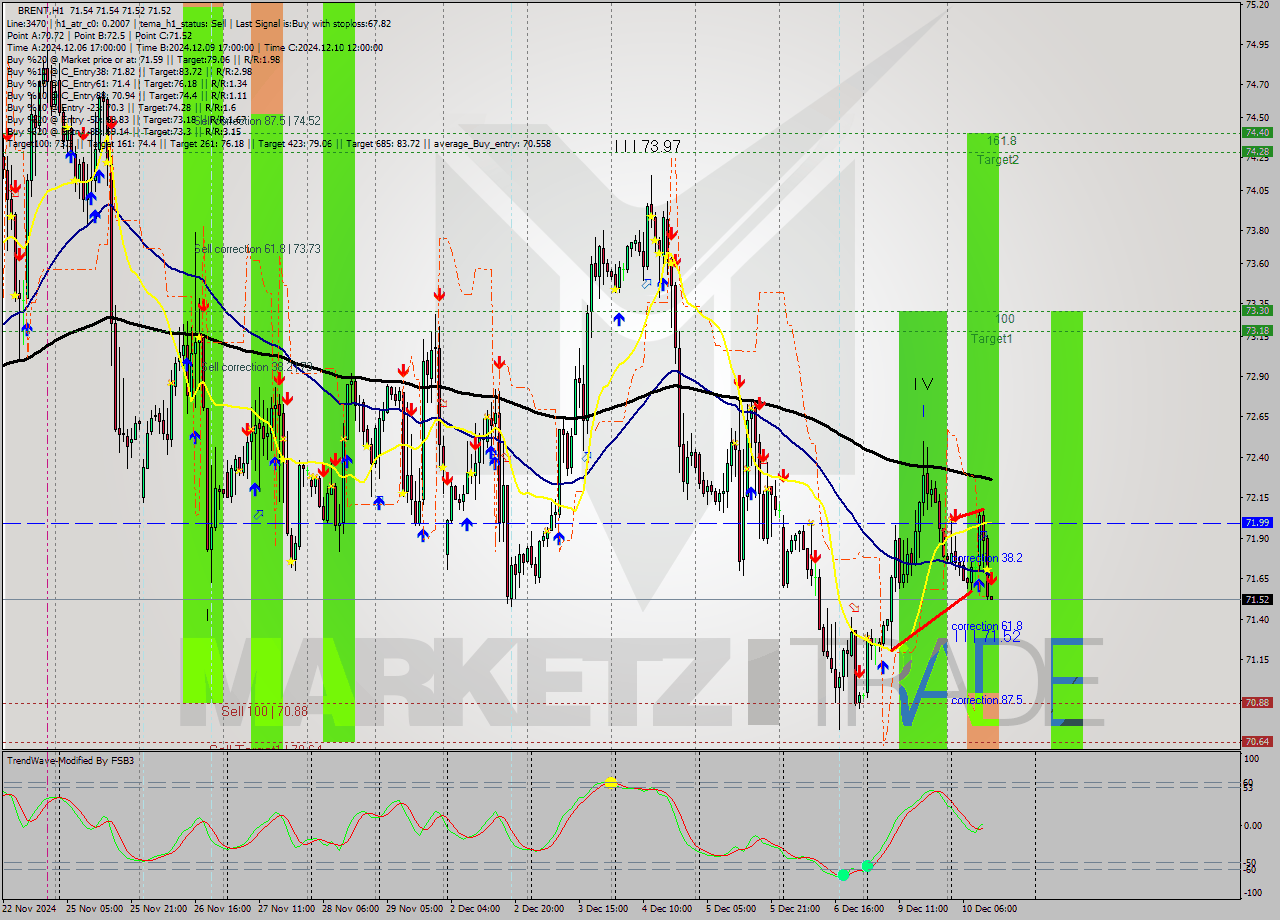Select the 'Target2' label
This screenshot has width=1280, height=920.
998,159
